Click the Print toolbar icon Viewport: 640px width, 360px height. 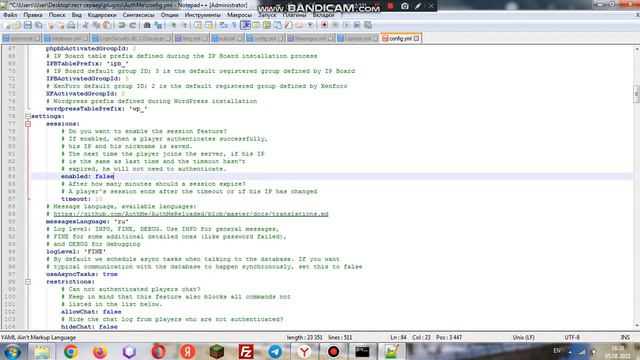71,25
